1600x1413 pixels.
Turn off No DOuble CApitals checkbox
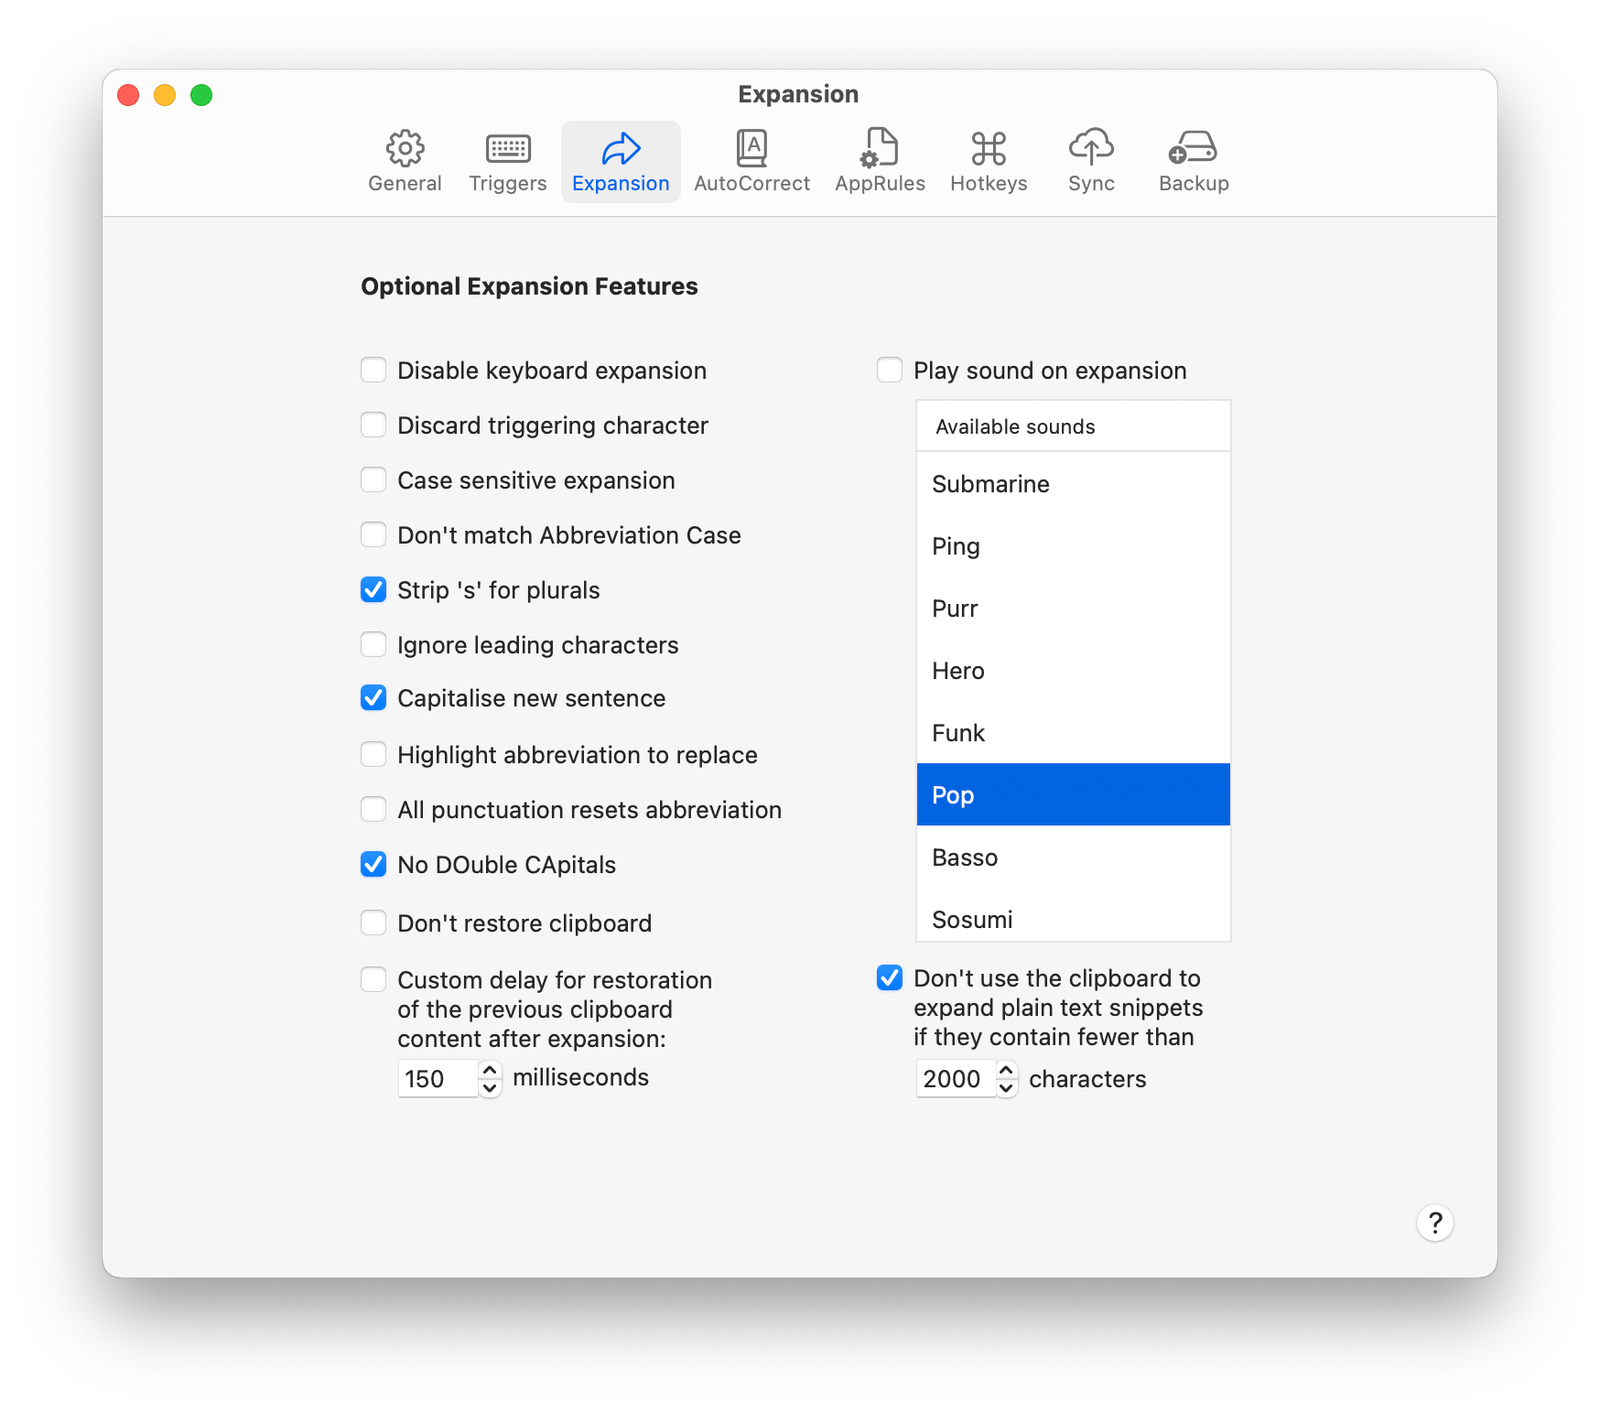(374, 864)
